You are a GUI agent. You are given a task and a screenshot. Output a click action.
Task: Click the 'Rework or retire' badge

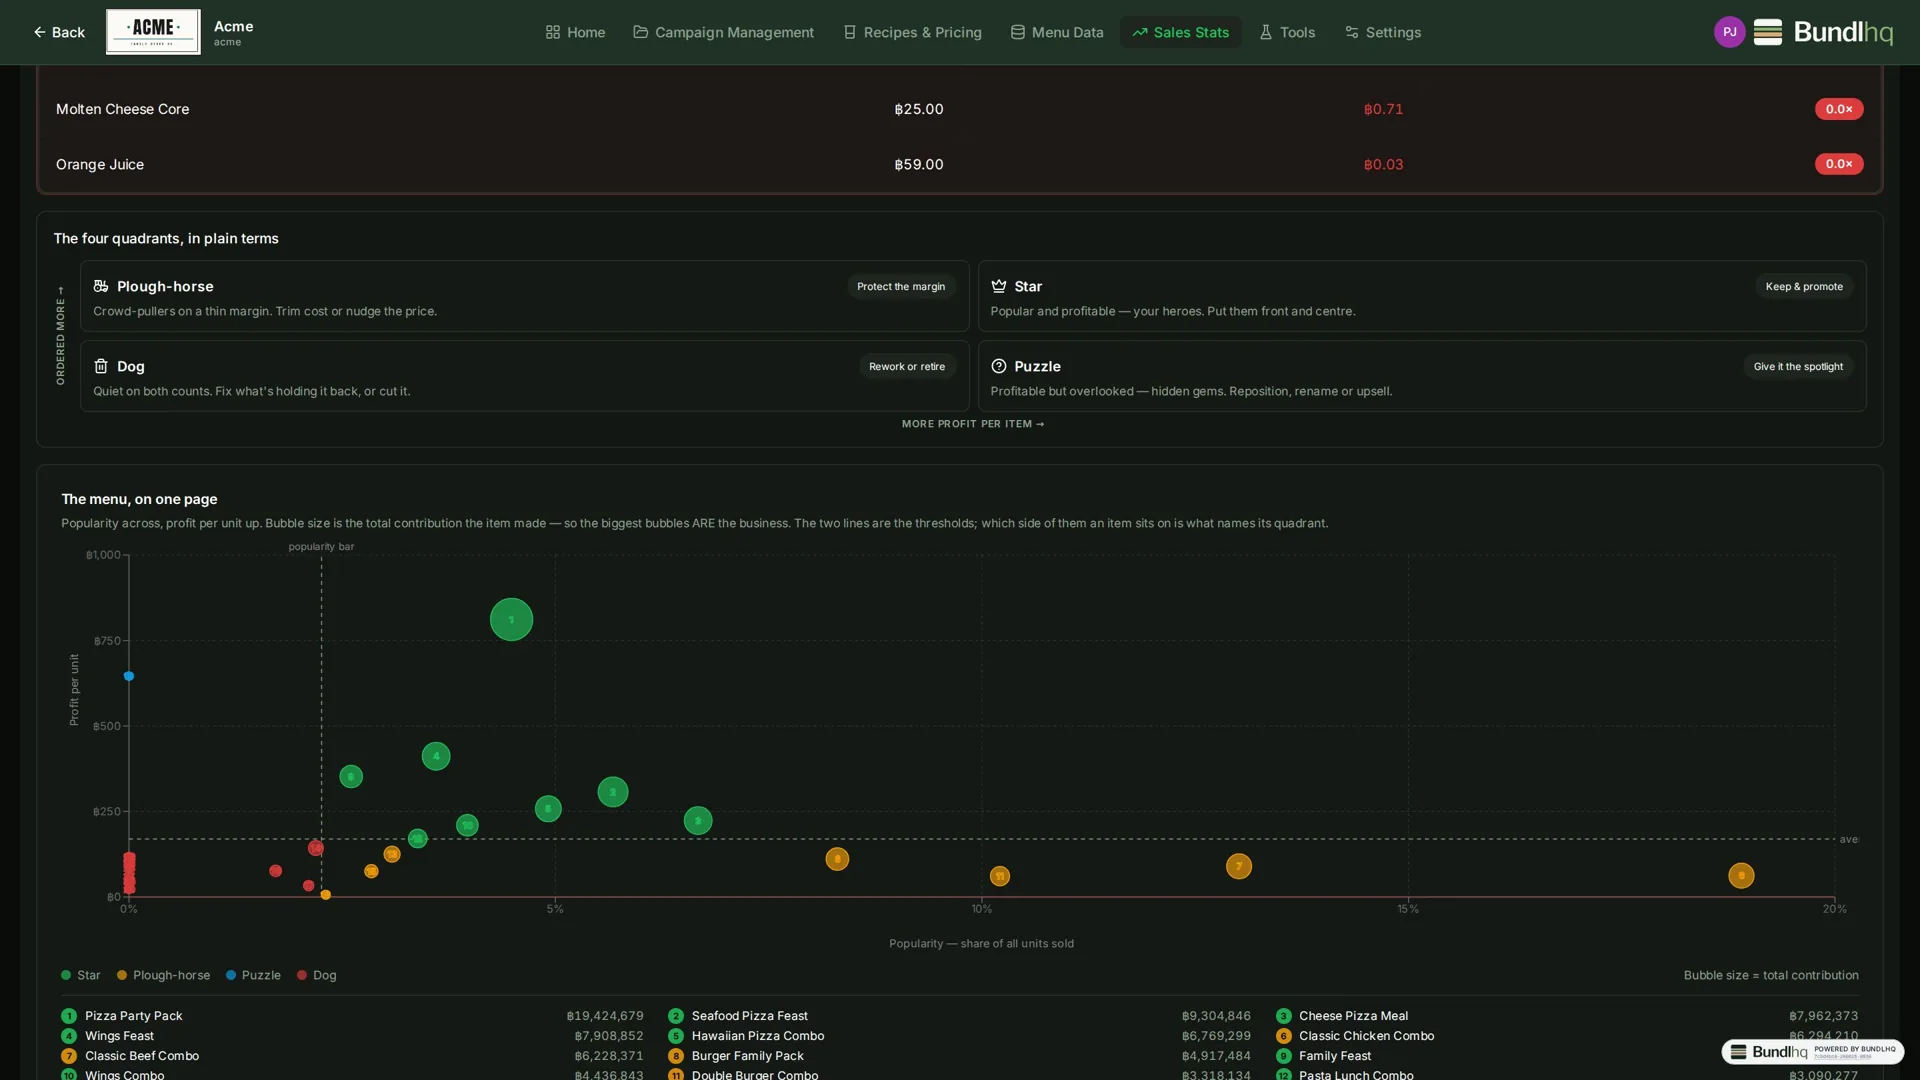(x=907, y=366)
